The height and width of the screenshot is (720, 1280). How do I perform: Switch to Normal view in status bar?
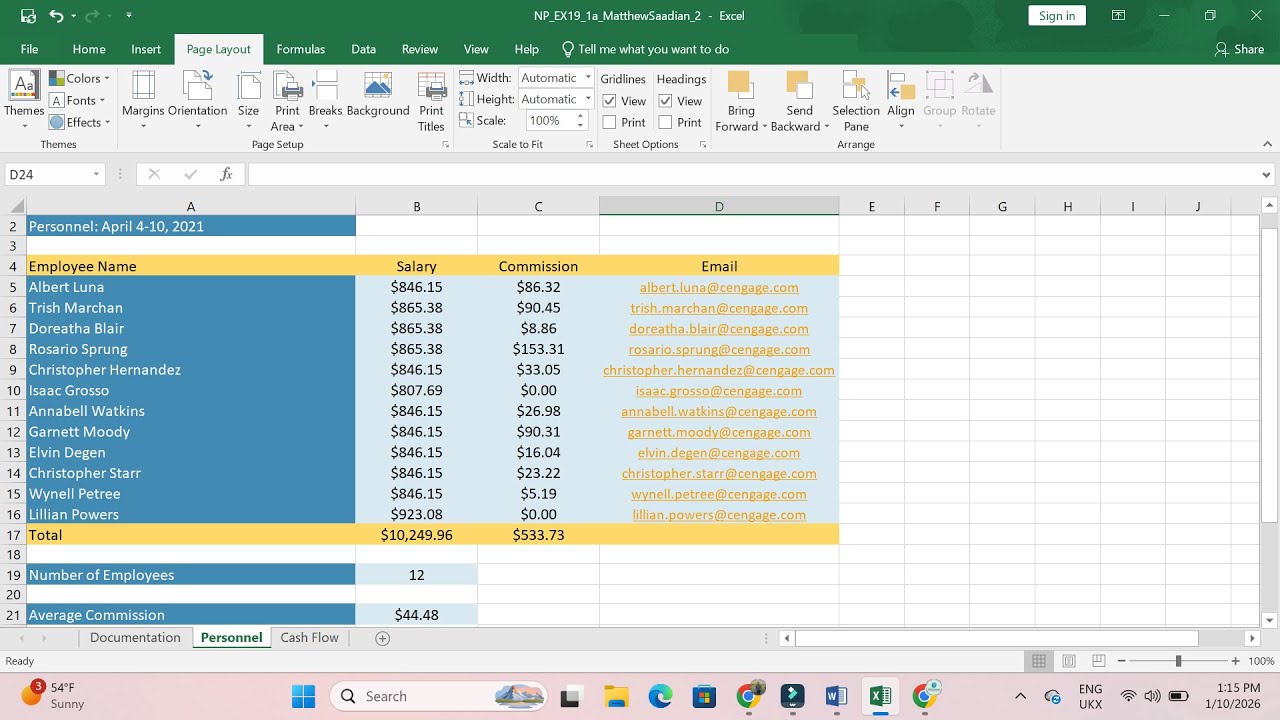pyautogui.click(x=1039, y=661)
